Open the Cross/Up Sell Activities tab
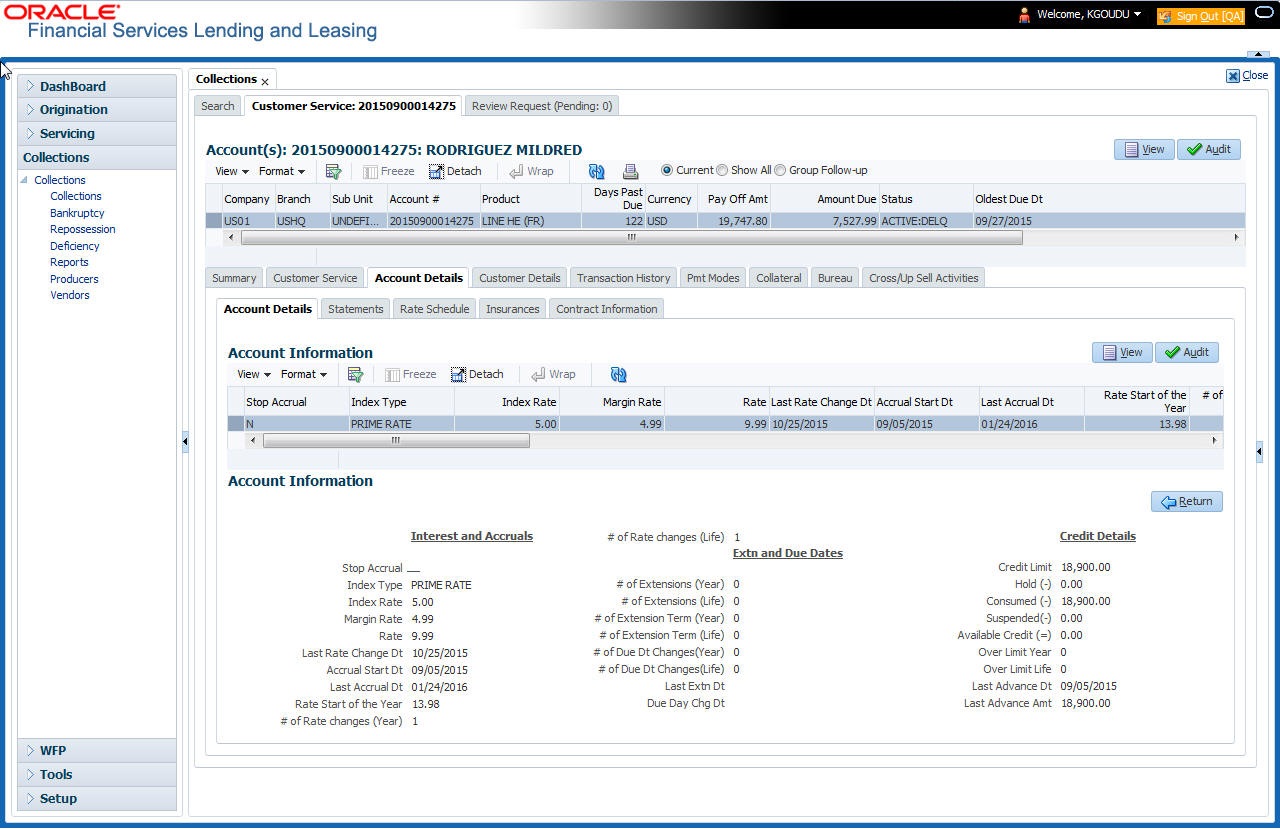1280x829 pixels. [924, 278]
